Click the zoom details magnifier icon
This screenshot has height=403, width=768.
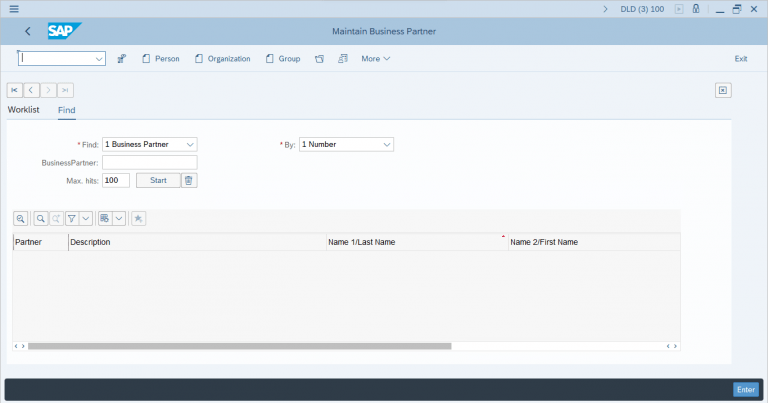tap(20, 218)
